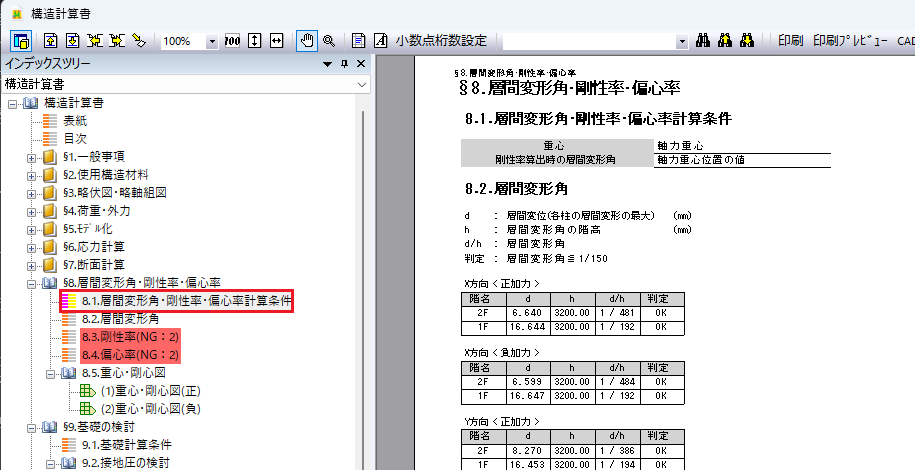Open the 構造計算書 combo box
This screenshot has height=470, width=915.
(363, 84)
